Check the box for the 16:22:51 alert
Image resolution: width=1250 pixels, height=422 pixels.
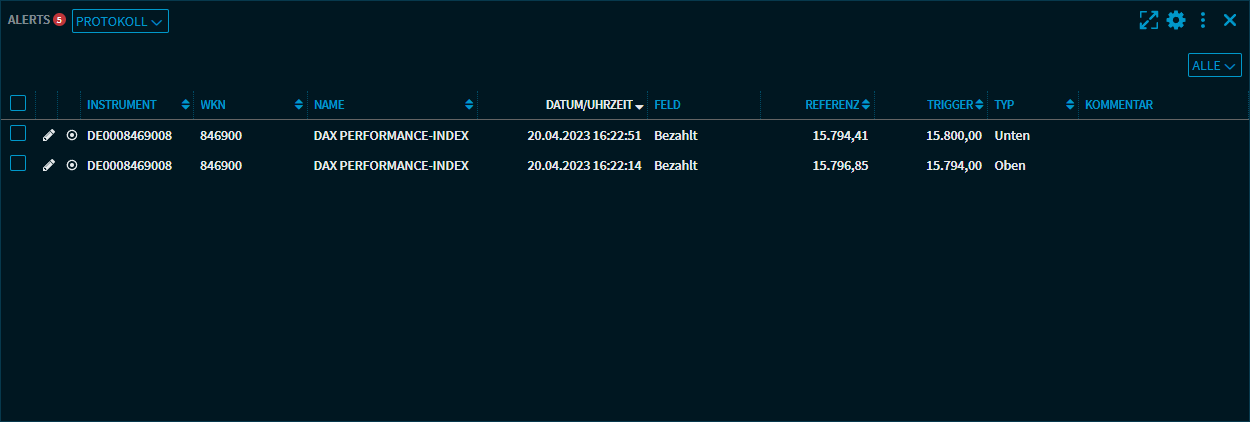pyautogui.click(x=18, y=134)
